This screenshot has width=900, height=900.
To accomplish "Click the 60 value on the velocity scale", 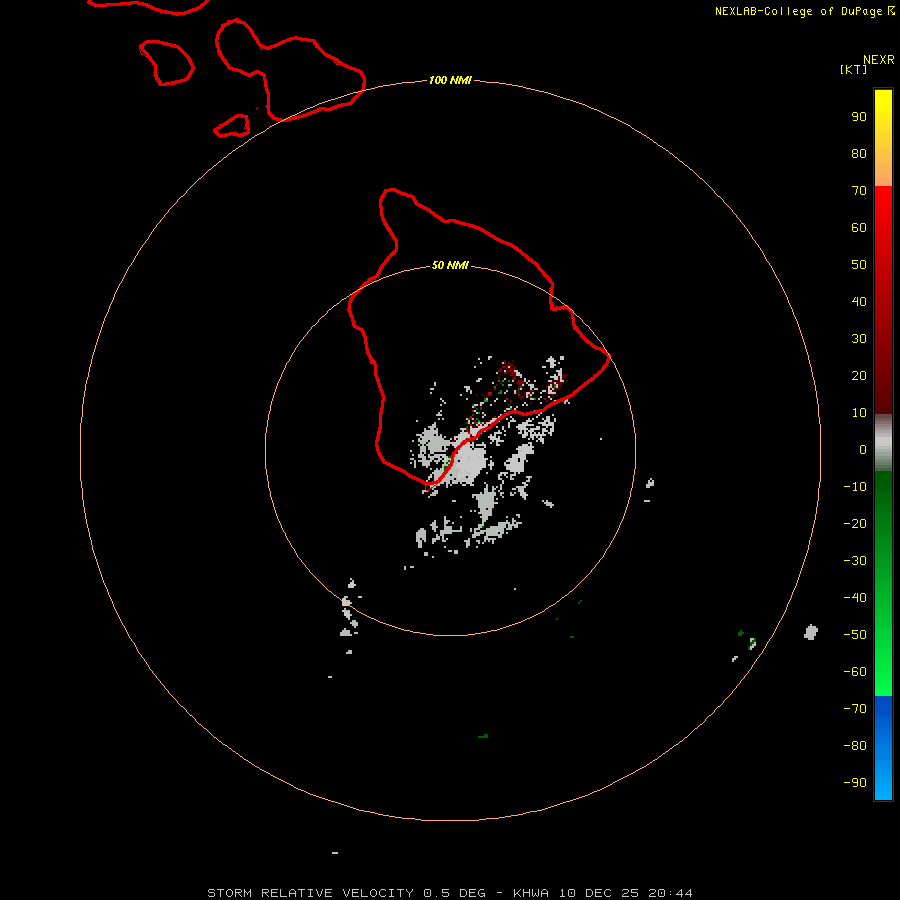I will coord(859,227).
